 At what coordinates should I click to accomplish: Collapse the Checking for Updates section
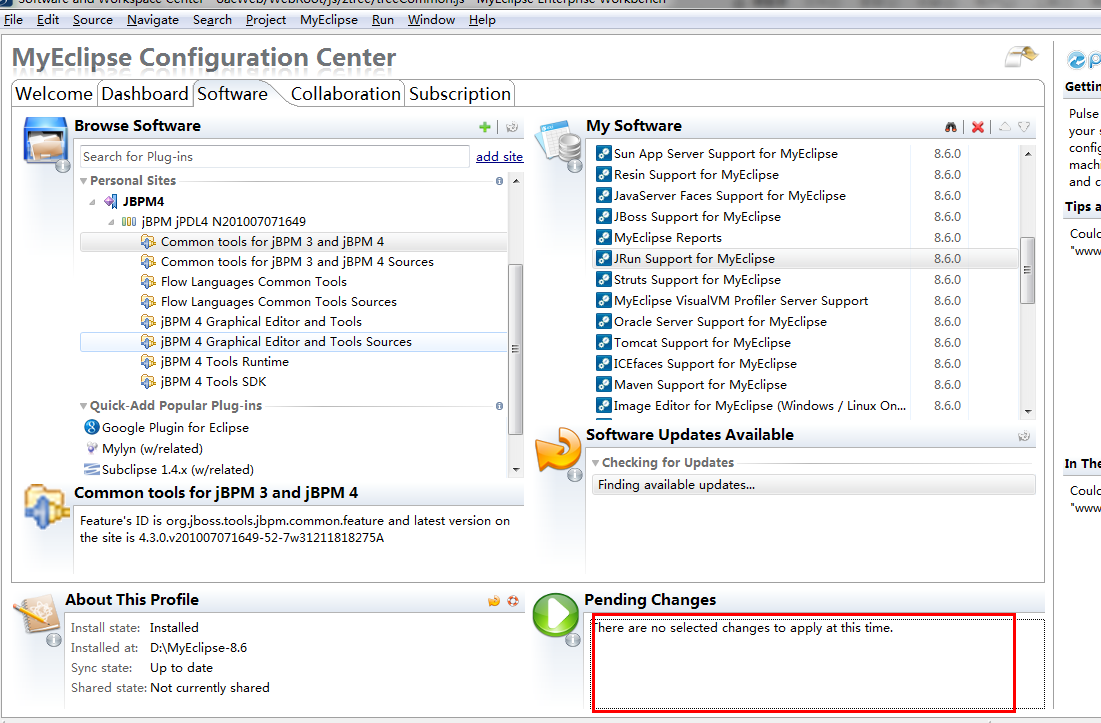(x=595, y=463)
